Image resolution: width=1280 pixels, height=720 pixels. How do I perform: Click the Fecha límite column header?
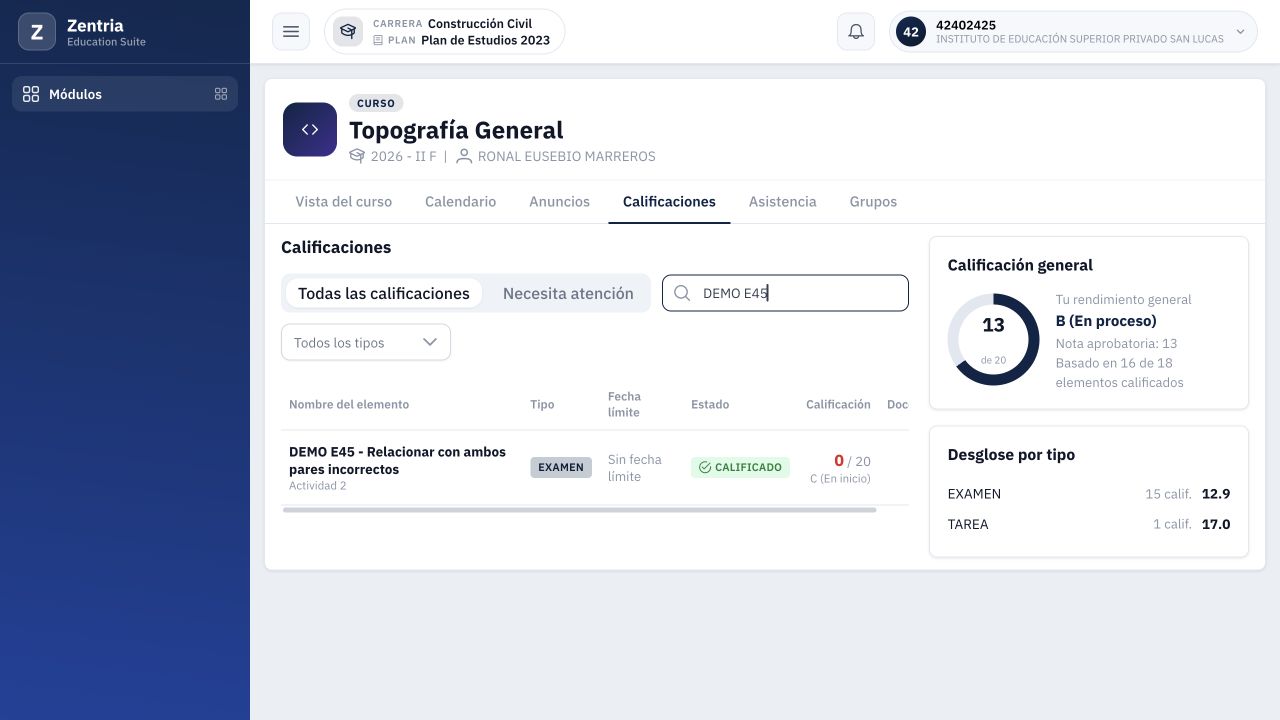click(625, 404)
